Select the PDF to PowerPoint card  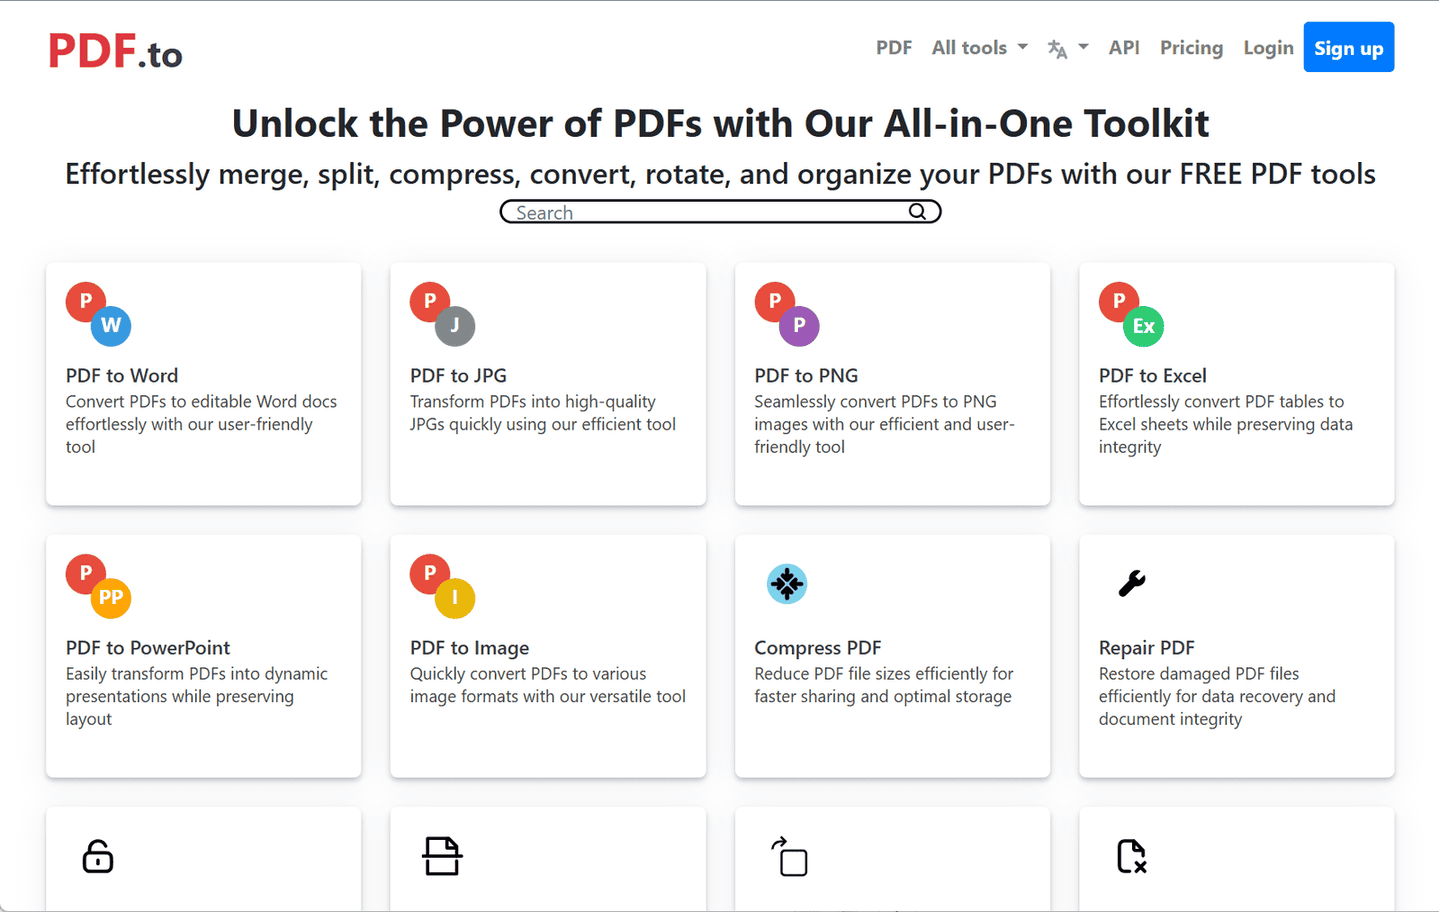pyautogui.click(x=203, y=656)
